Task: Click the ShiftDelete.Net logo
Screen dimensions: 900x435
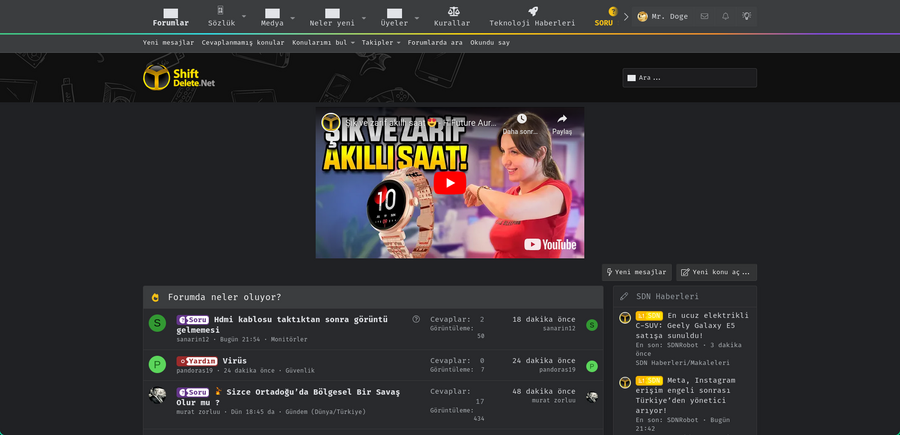Action: [x=179, y=77]
